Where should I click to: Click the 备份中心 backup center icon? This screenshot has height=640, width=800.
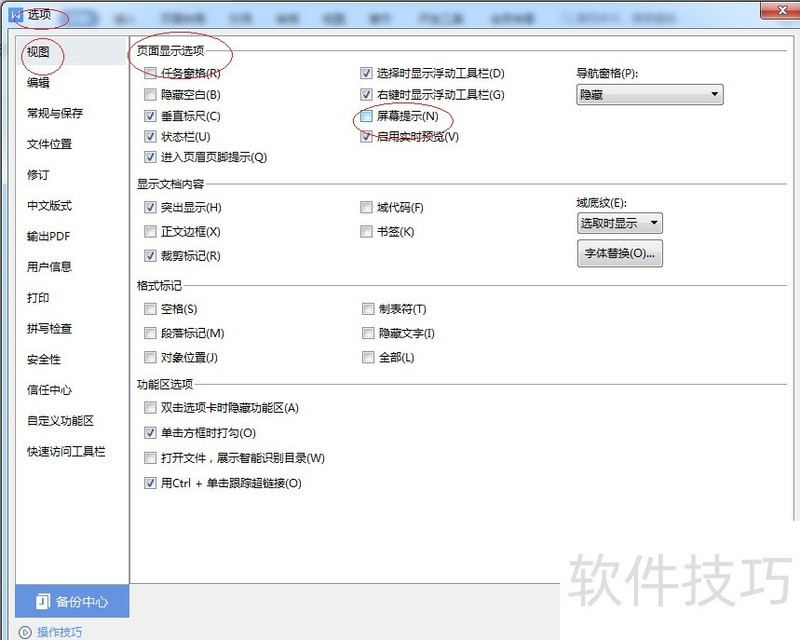pos(43,601)
